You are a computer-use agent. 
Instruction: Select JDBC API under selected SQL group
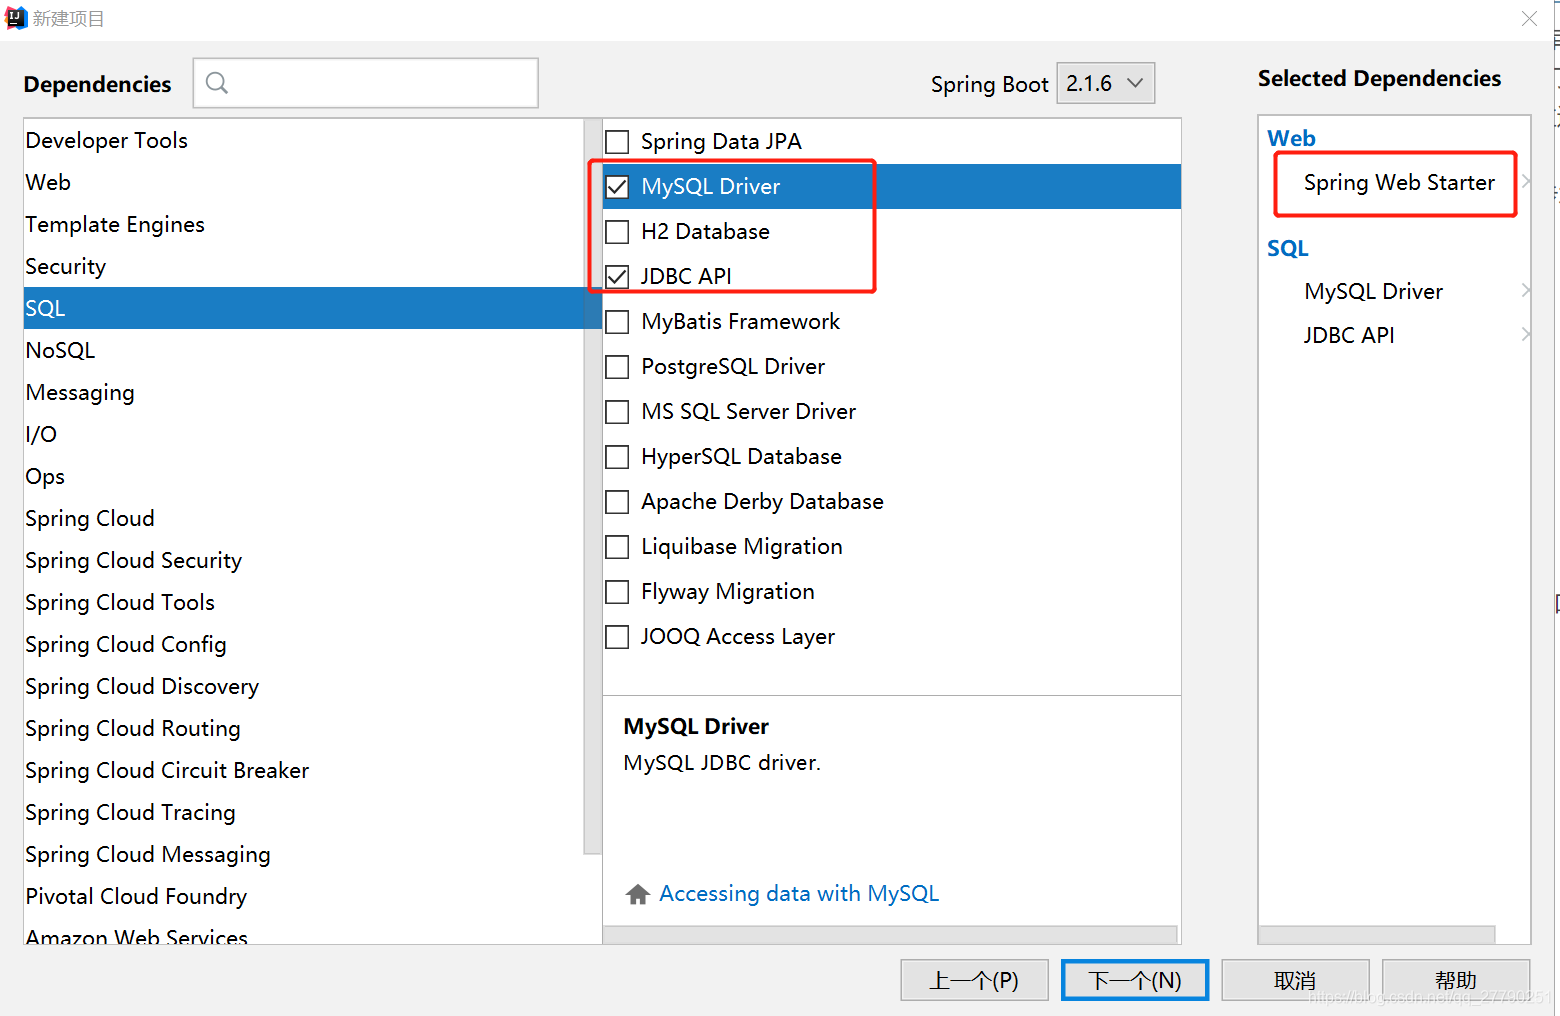click(x=1348, y=335)
